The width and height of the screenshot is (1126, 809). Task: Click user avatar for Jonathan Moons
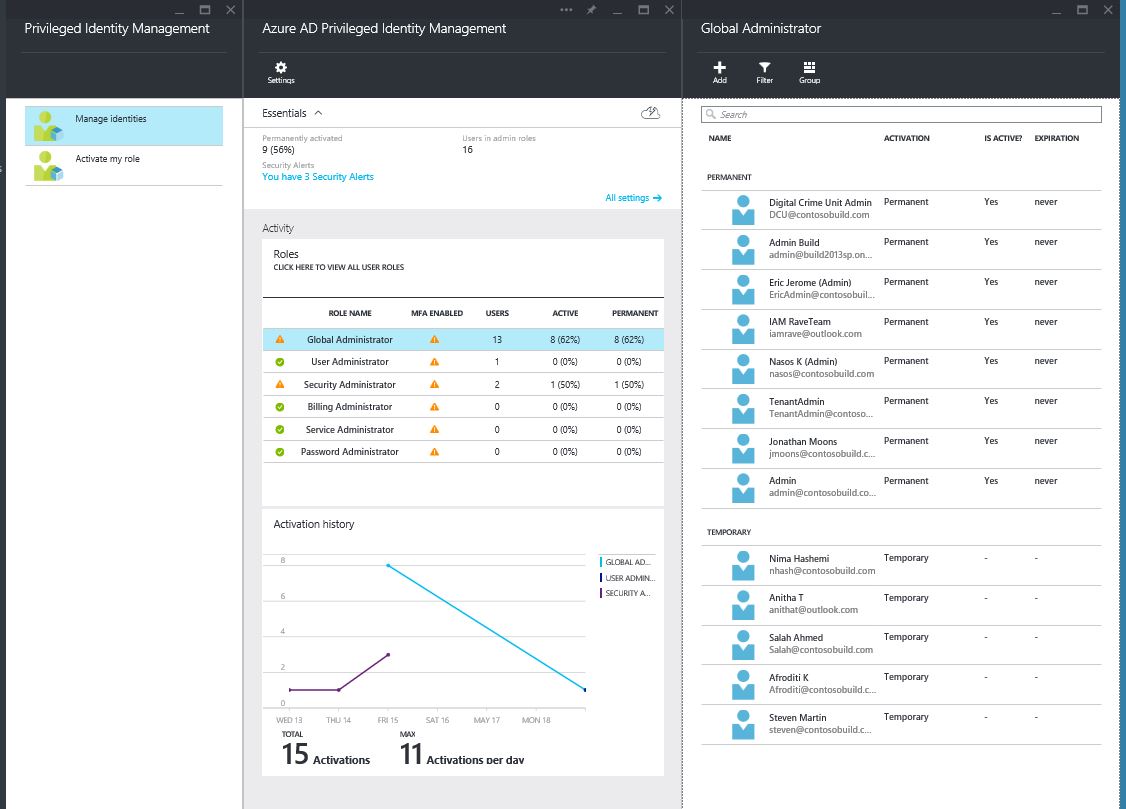pos(743,449)
